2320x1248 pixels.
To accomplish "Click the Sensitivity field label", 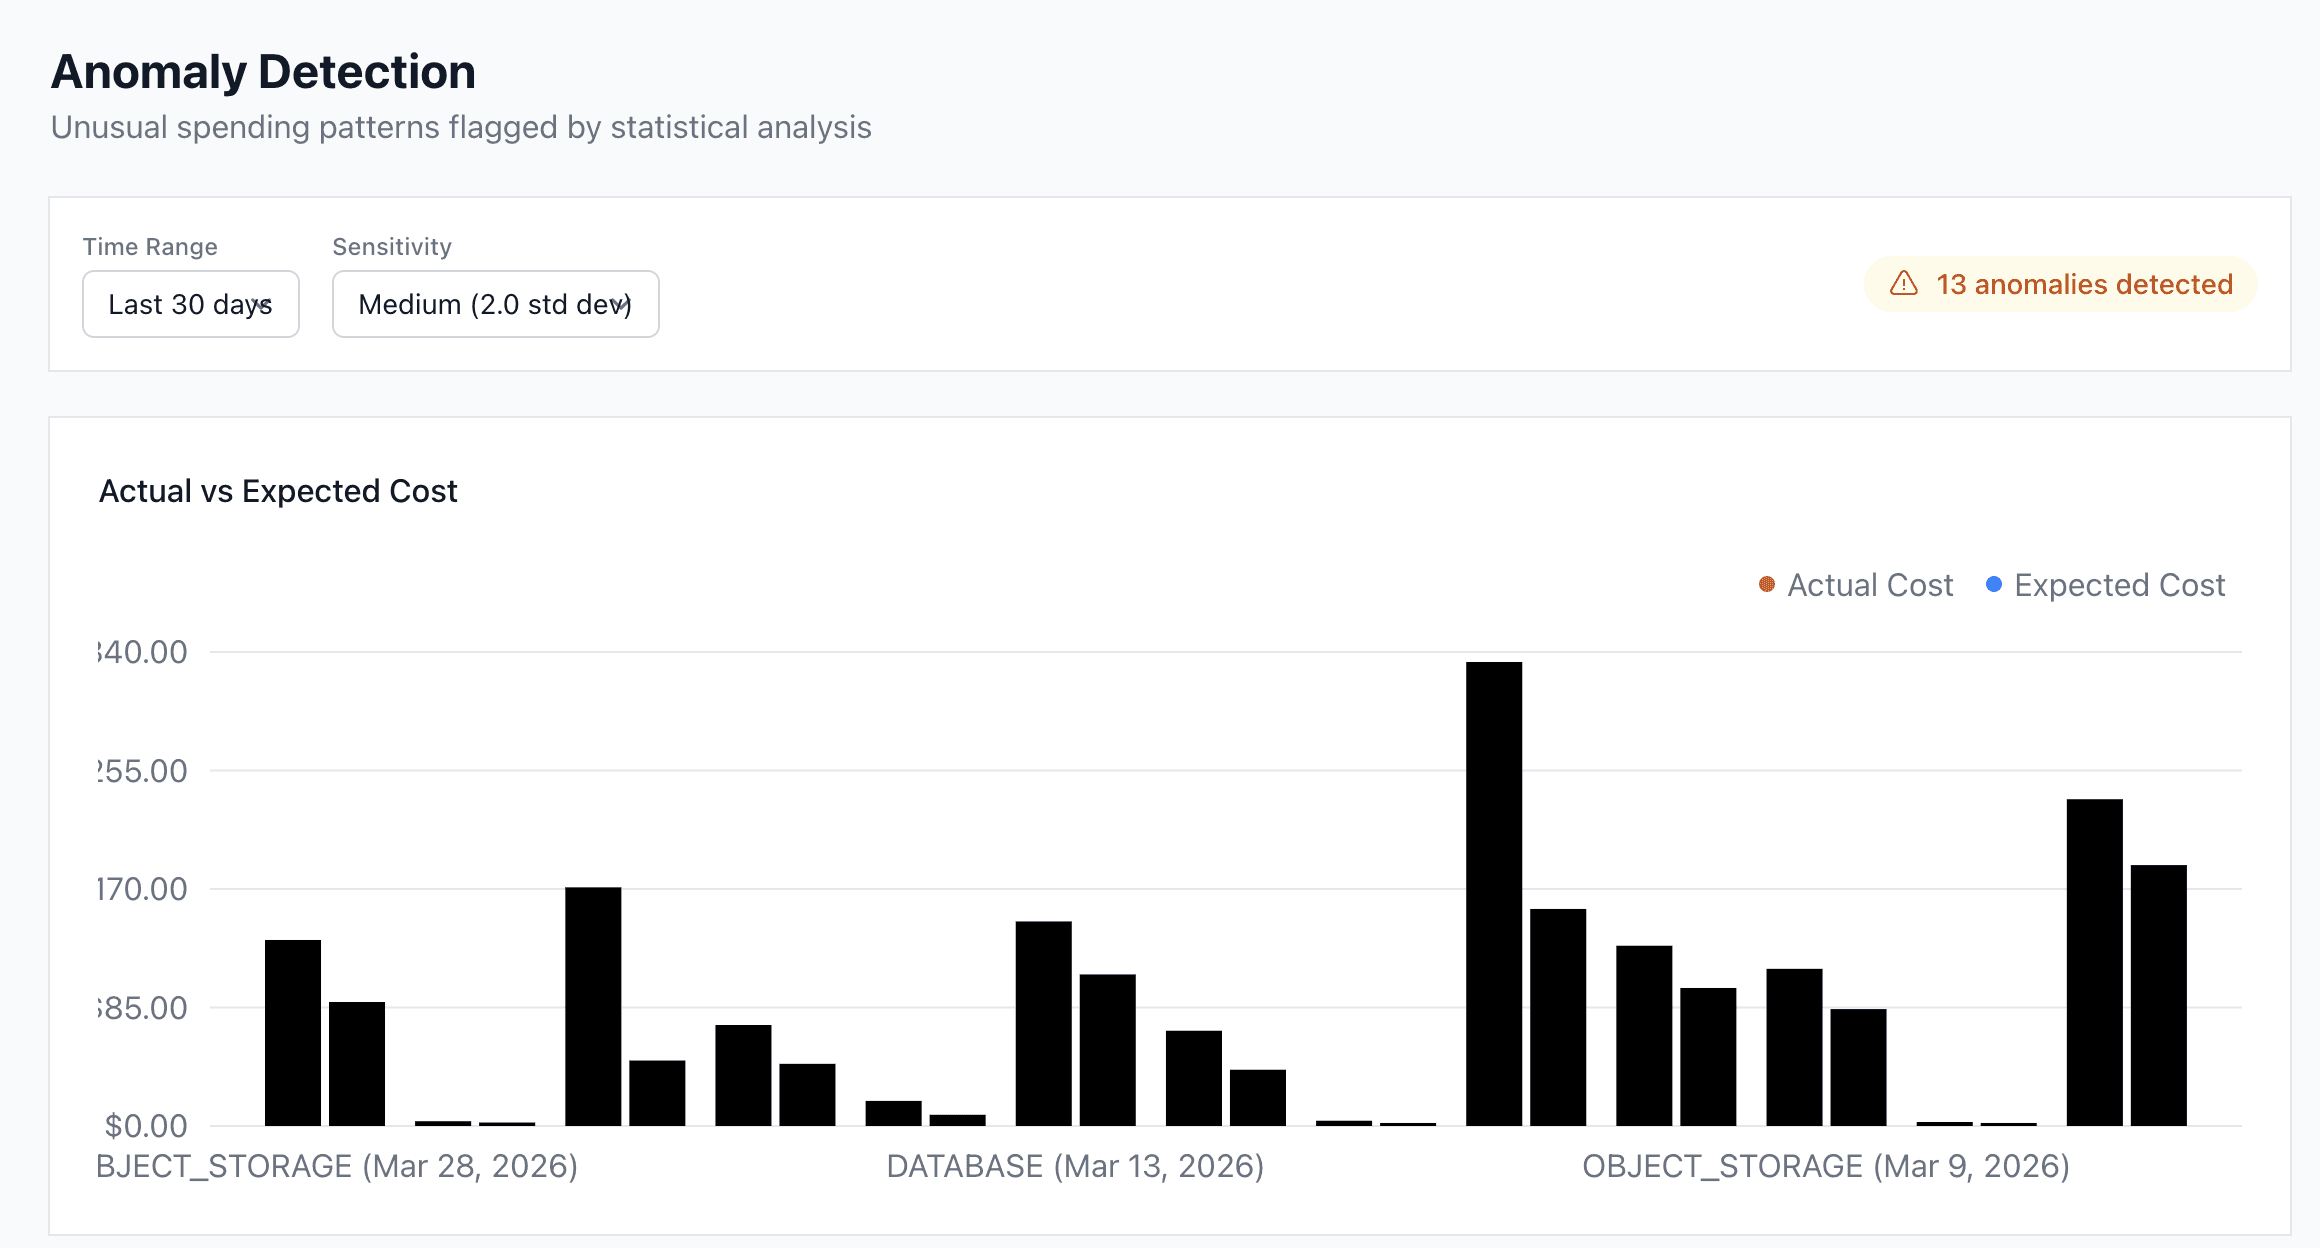I will coord(392,247).
